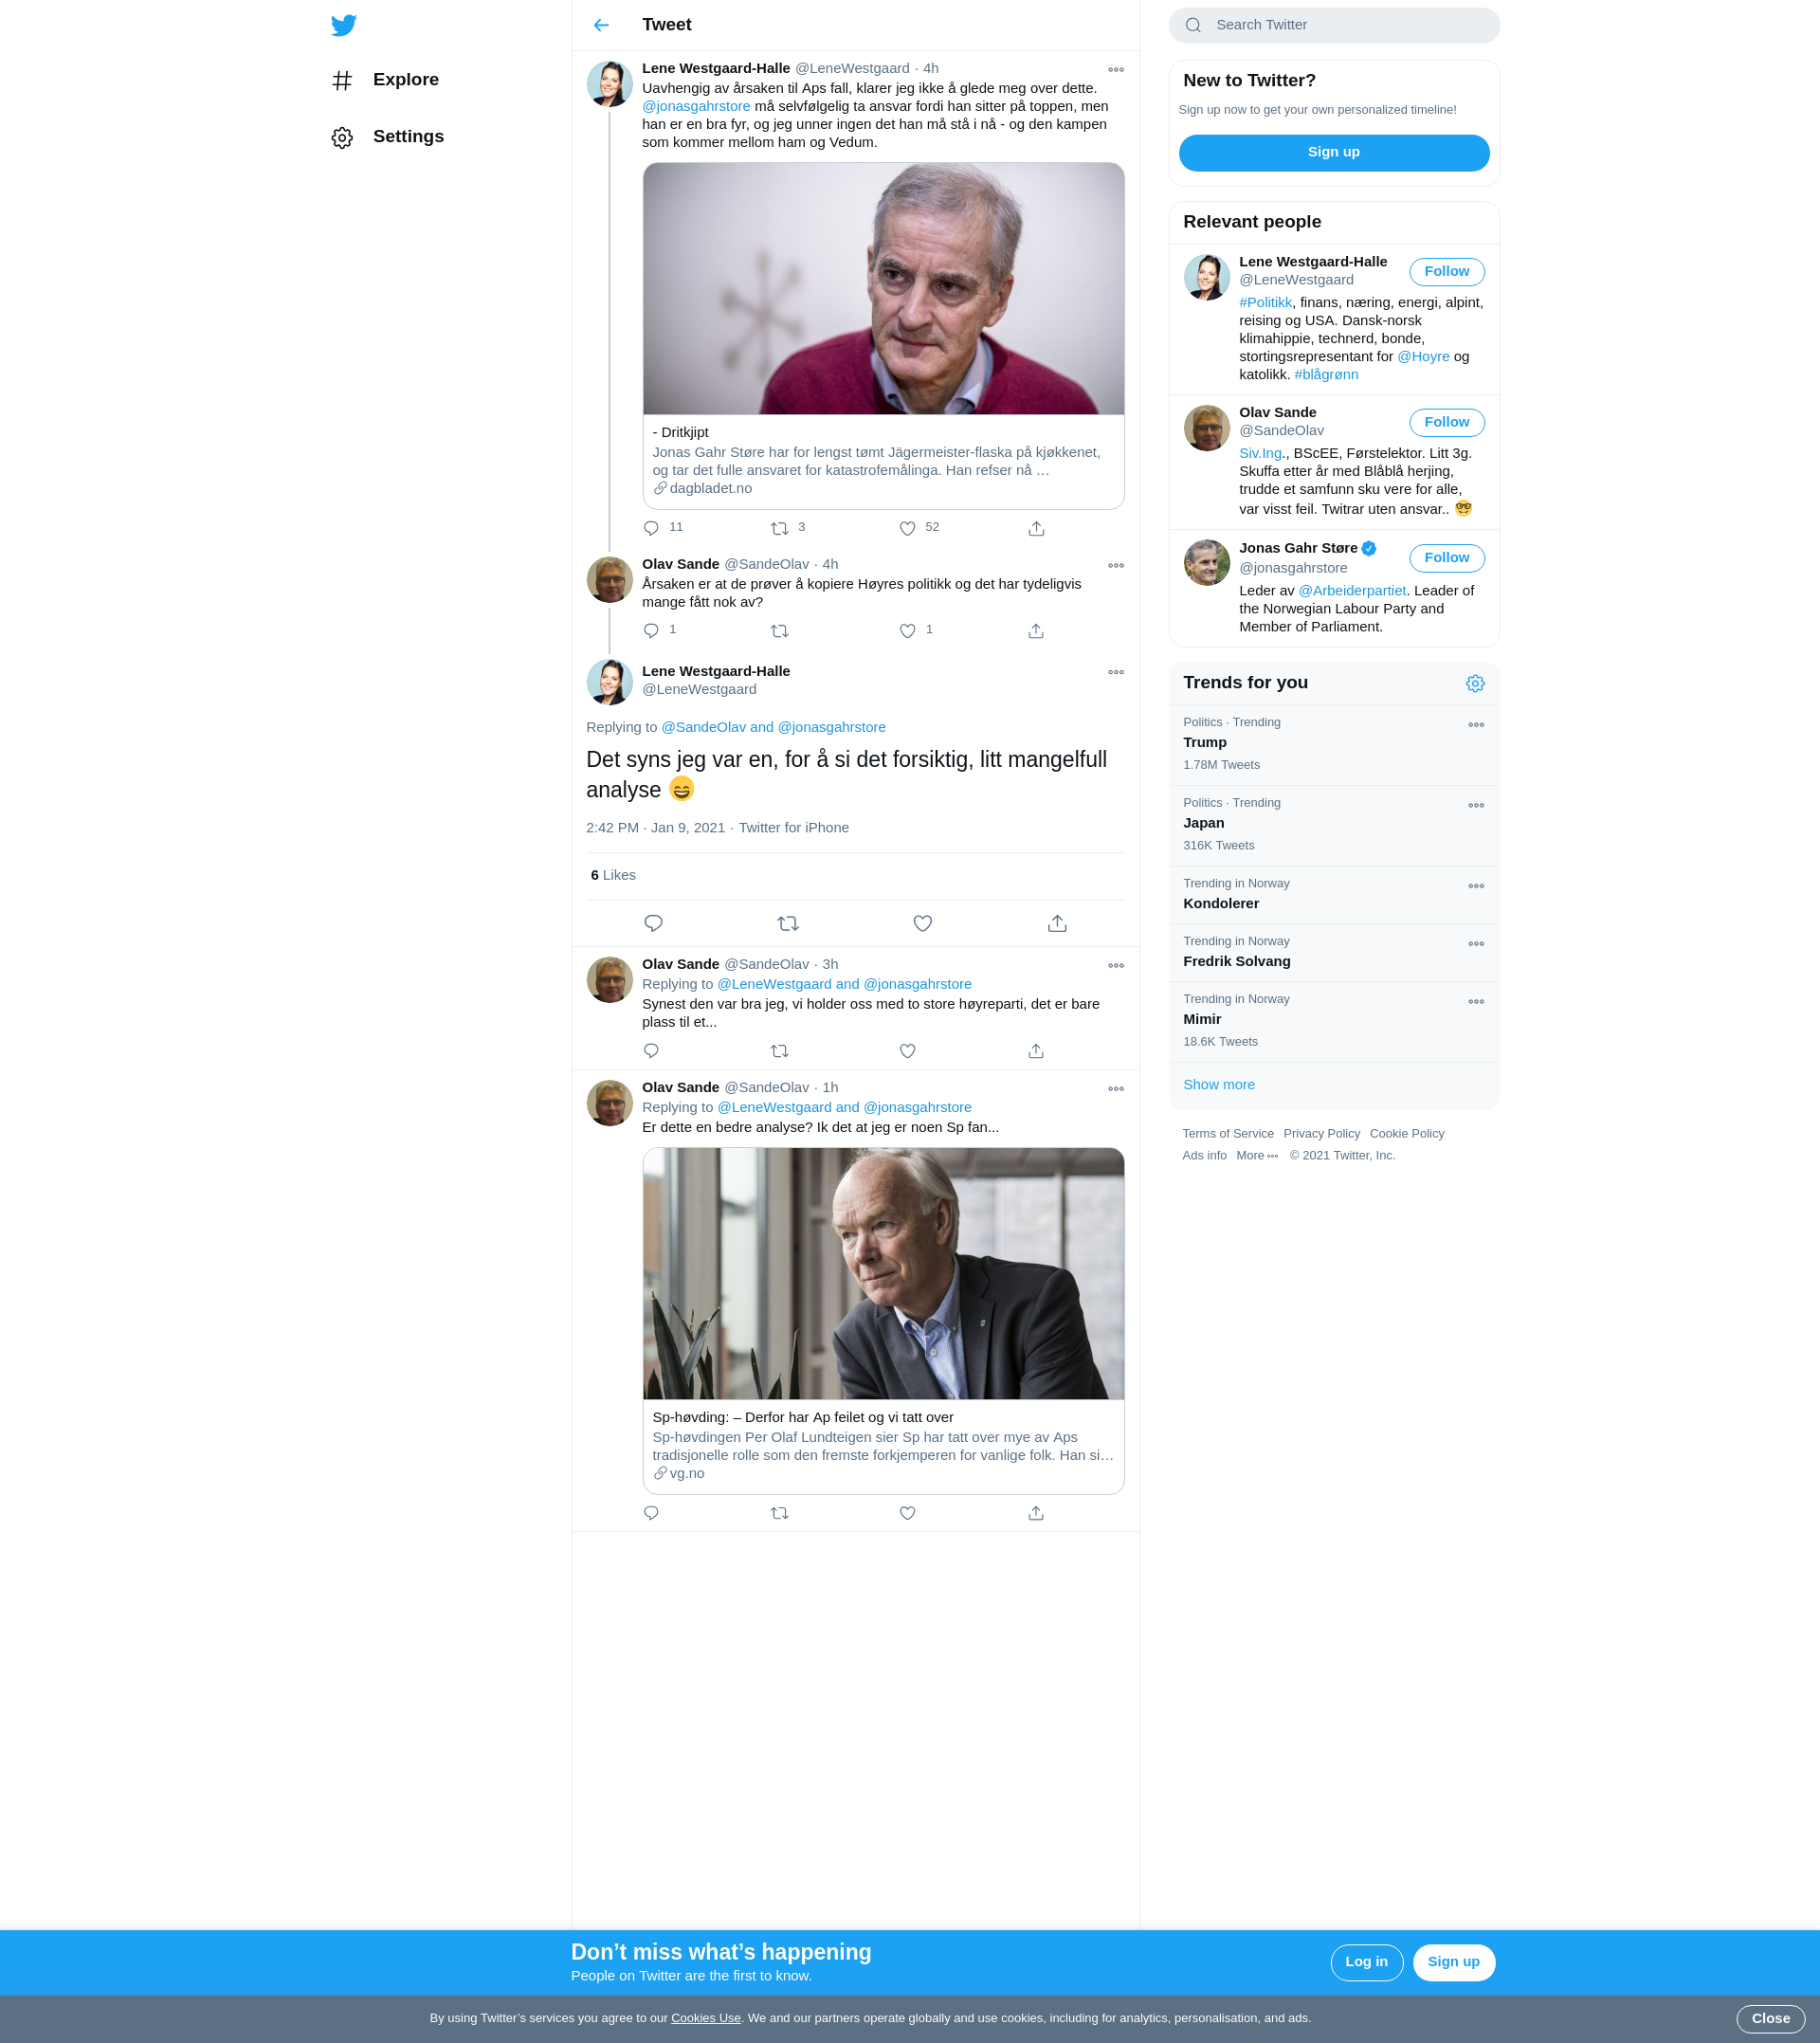This screenshot has width=1820, height=2043.
Task: Open more options on Lene's top tweet
Action: pos(1115,69)
